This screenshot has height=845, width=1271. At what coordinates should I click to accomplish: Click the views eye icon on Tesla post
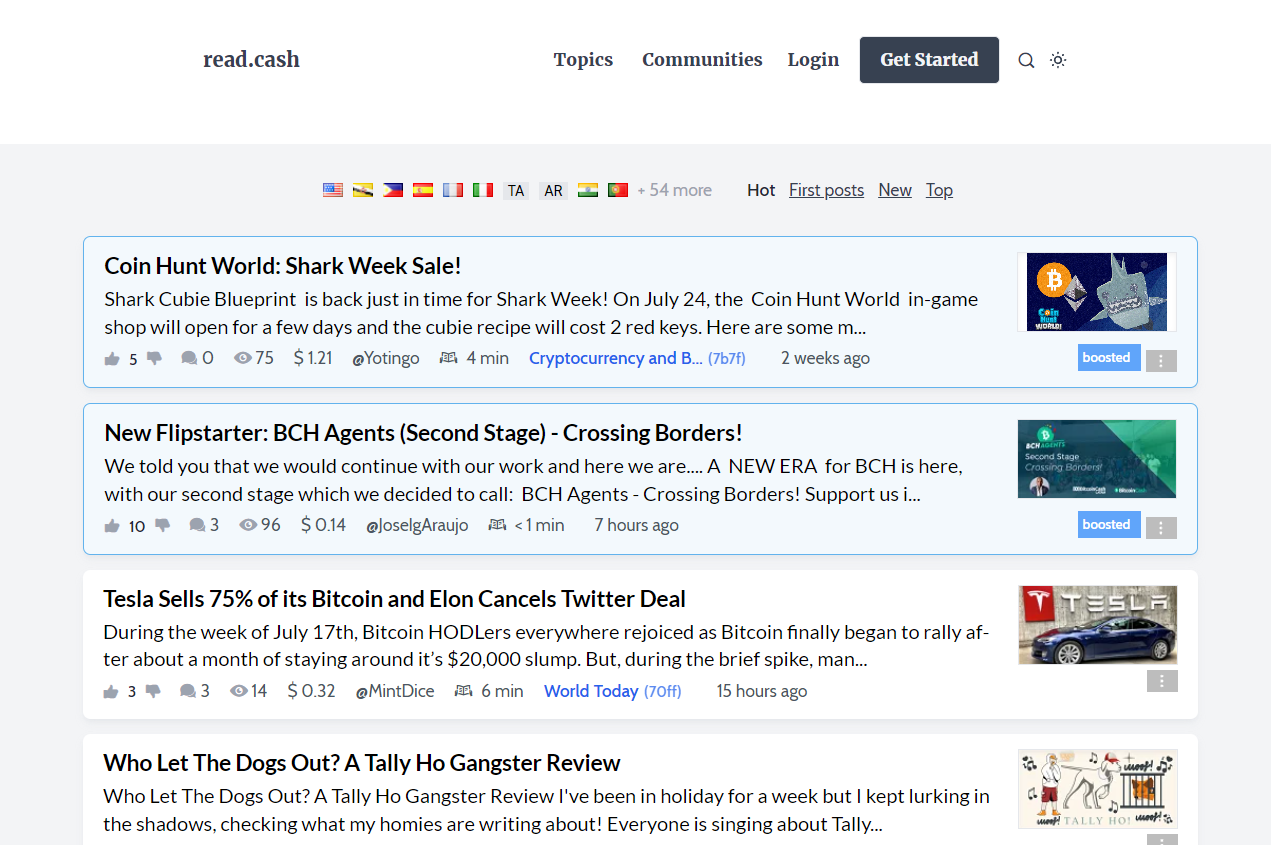coord(239,691)
